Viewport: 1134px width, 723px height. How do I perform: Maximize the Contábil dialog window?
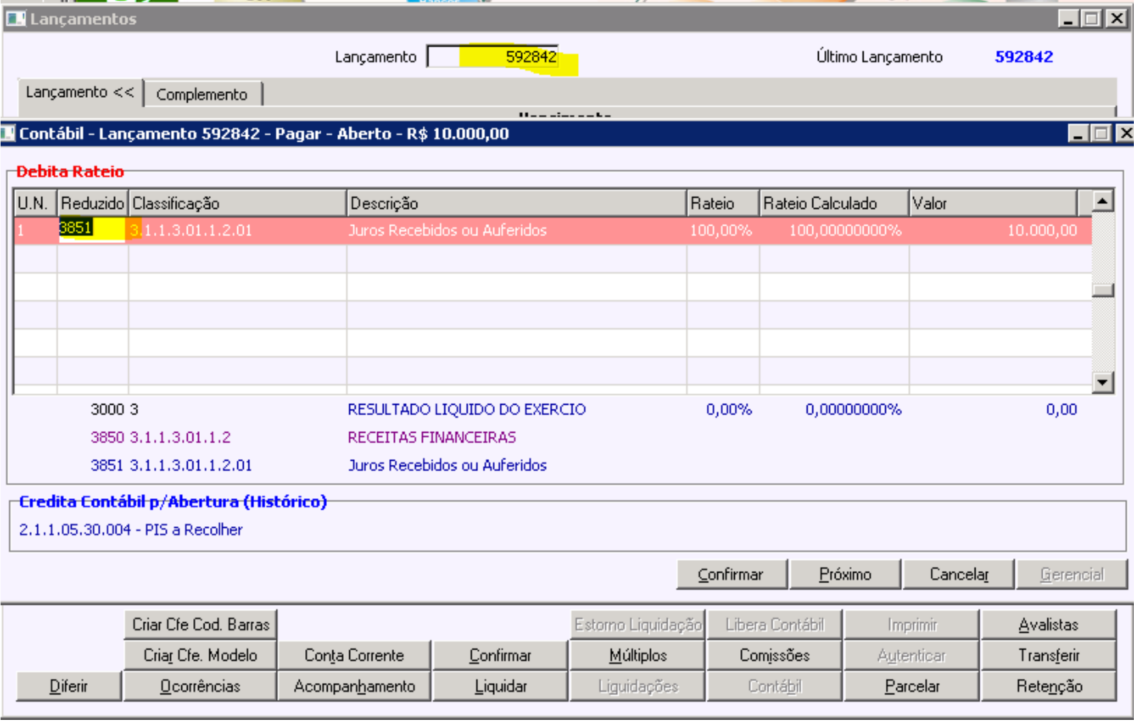[1101, 134]
